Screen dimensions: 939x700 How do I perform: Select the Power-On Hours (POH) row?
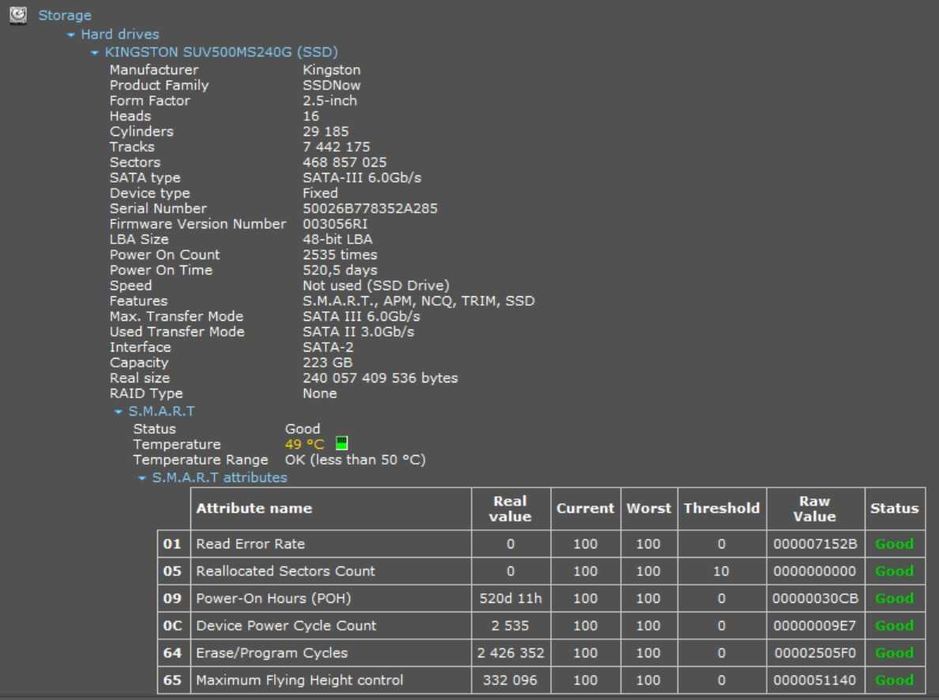click(x=541, y=598)
